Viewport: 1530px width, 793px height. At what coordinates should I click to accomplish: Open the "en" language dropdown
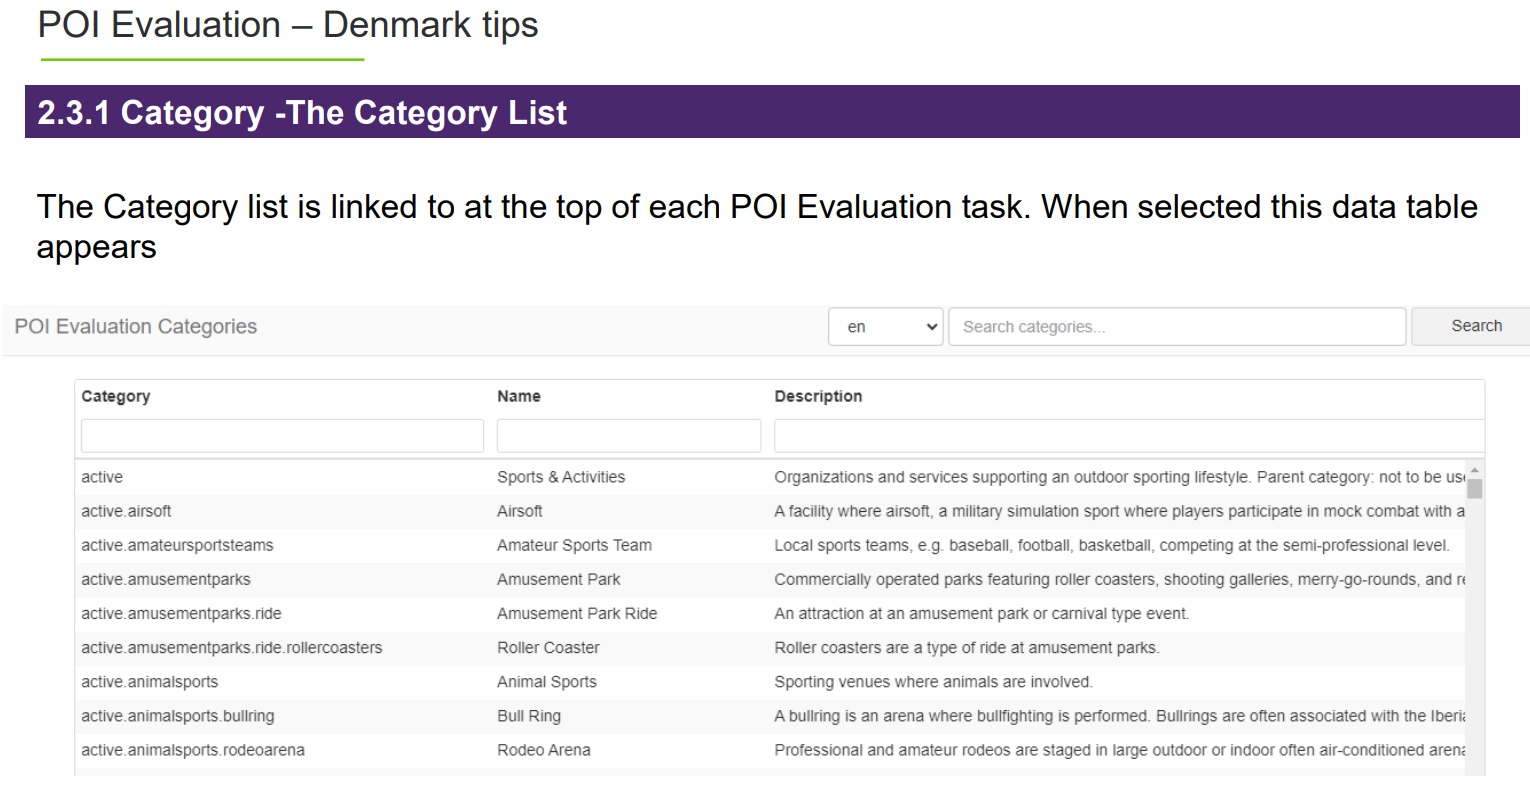pos(886,327)
